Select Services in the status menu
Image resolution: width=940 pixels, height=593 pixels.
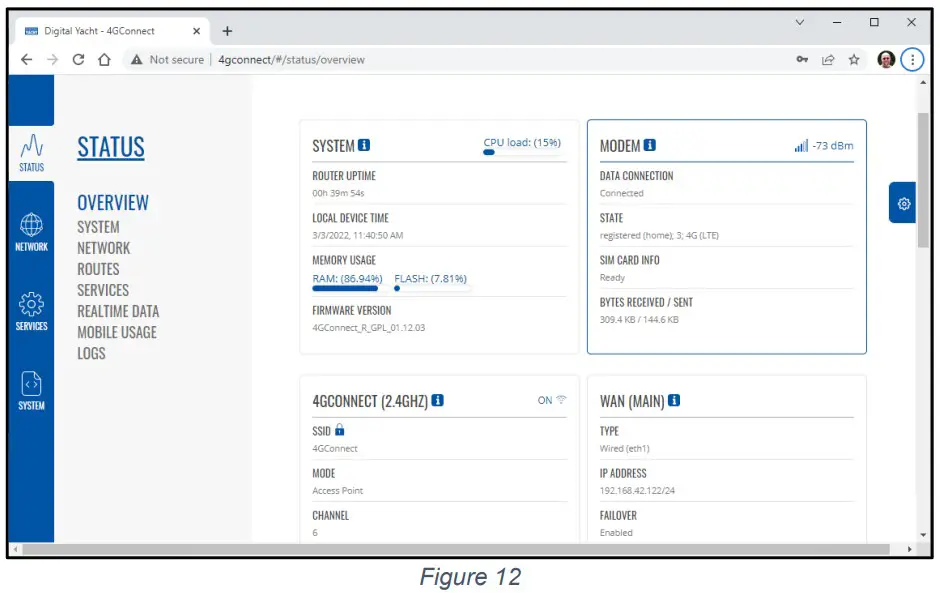tap(103, 290)
